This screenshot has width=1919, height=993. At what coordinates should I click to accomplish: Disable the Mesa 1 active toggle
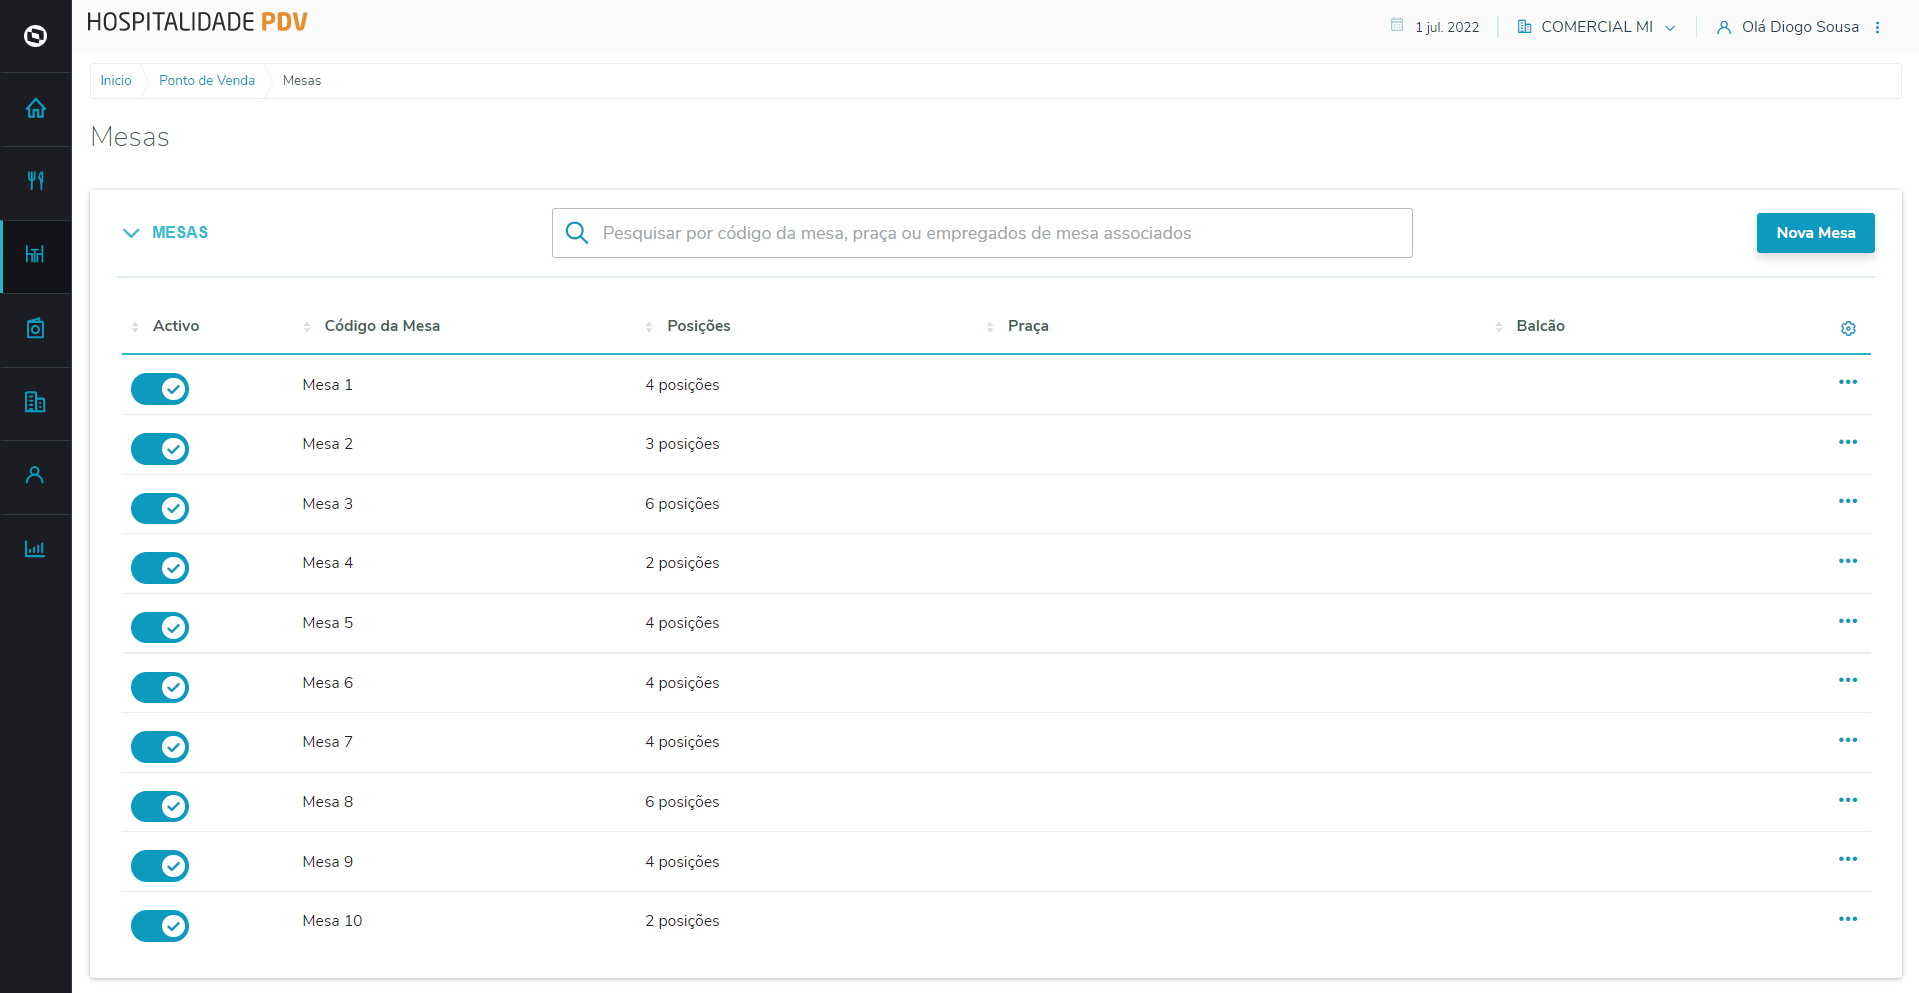[x=160, y=389]
